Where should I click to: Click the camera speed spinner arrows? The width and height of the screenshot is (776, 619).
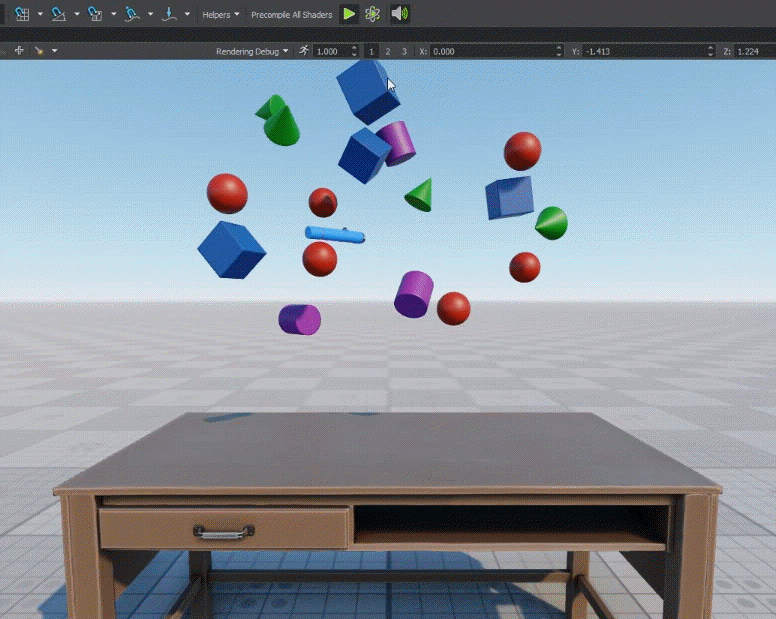[x=354, y=51]
